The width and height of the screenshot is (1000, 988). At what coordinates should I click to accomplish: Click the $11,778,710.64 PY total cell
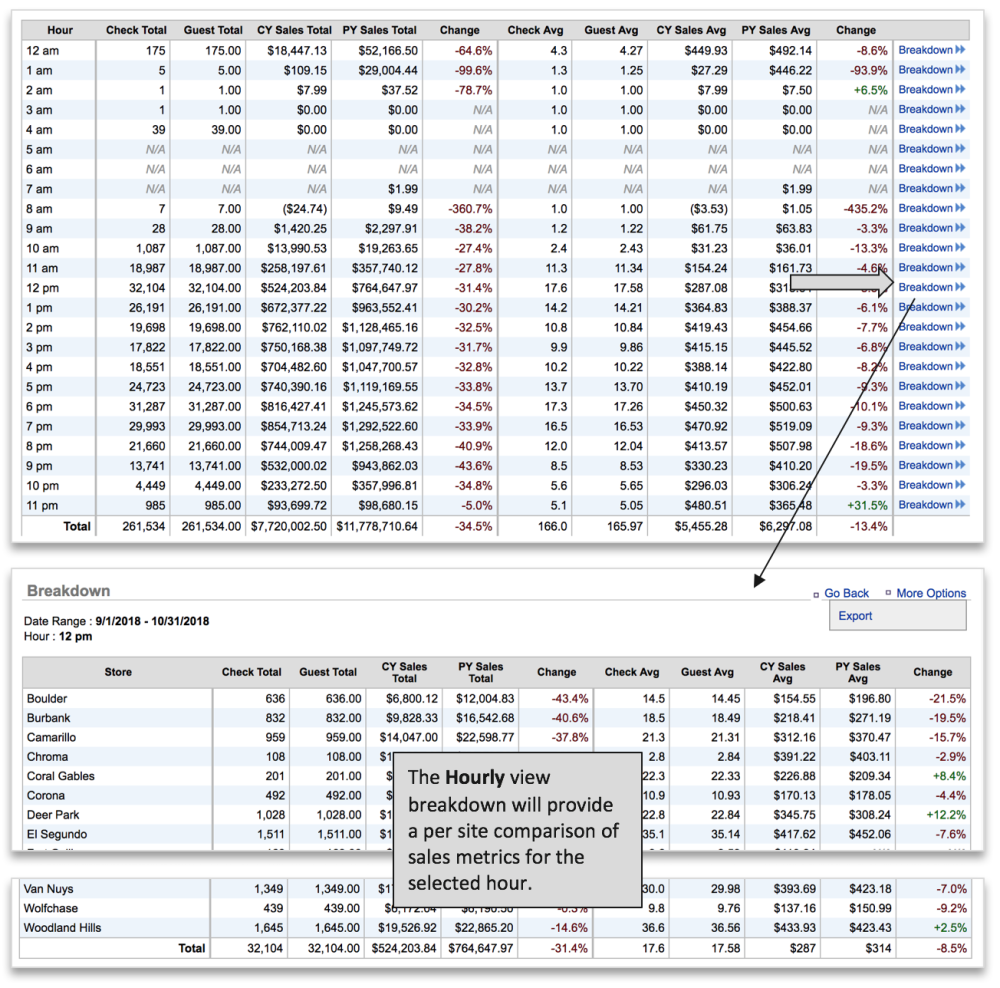point(377,526)
